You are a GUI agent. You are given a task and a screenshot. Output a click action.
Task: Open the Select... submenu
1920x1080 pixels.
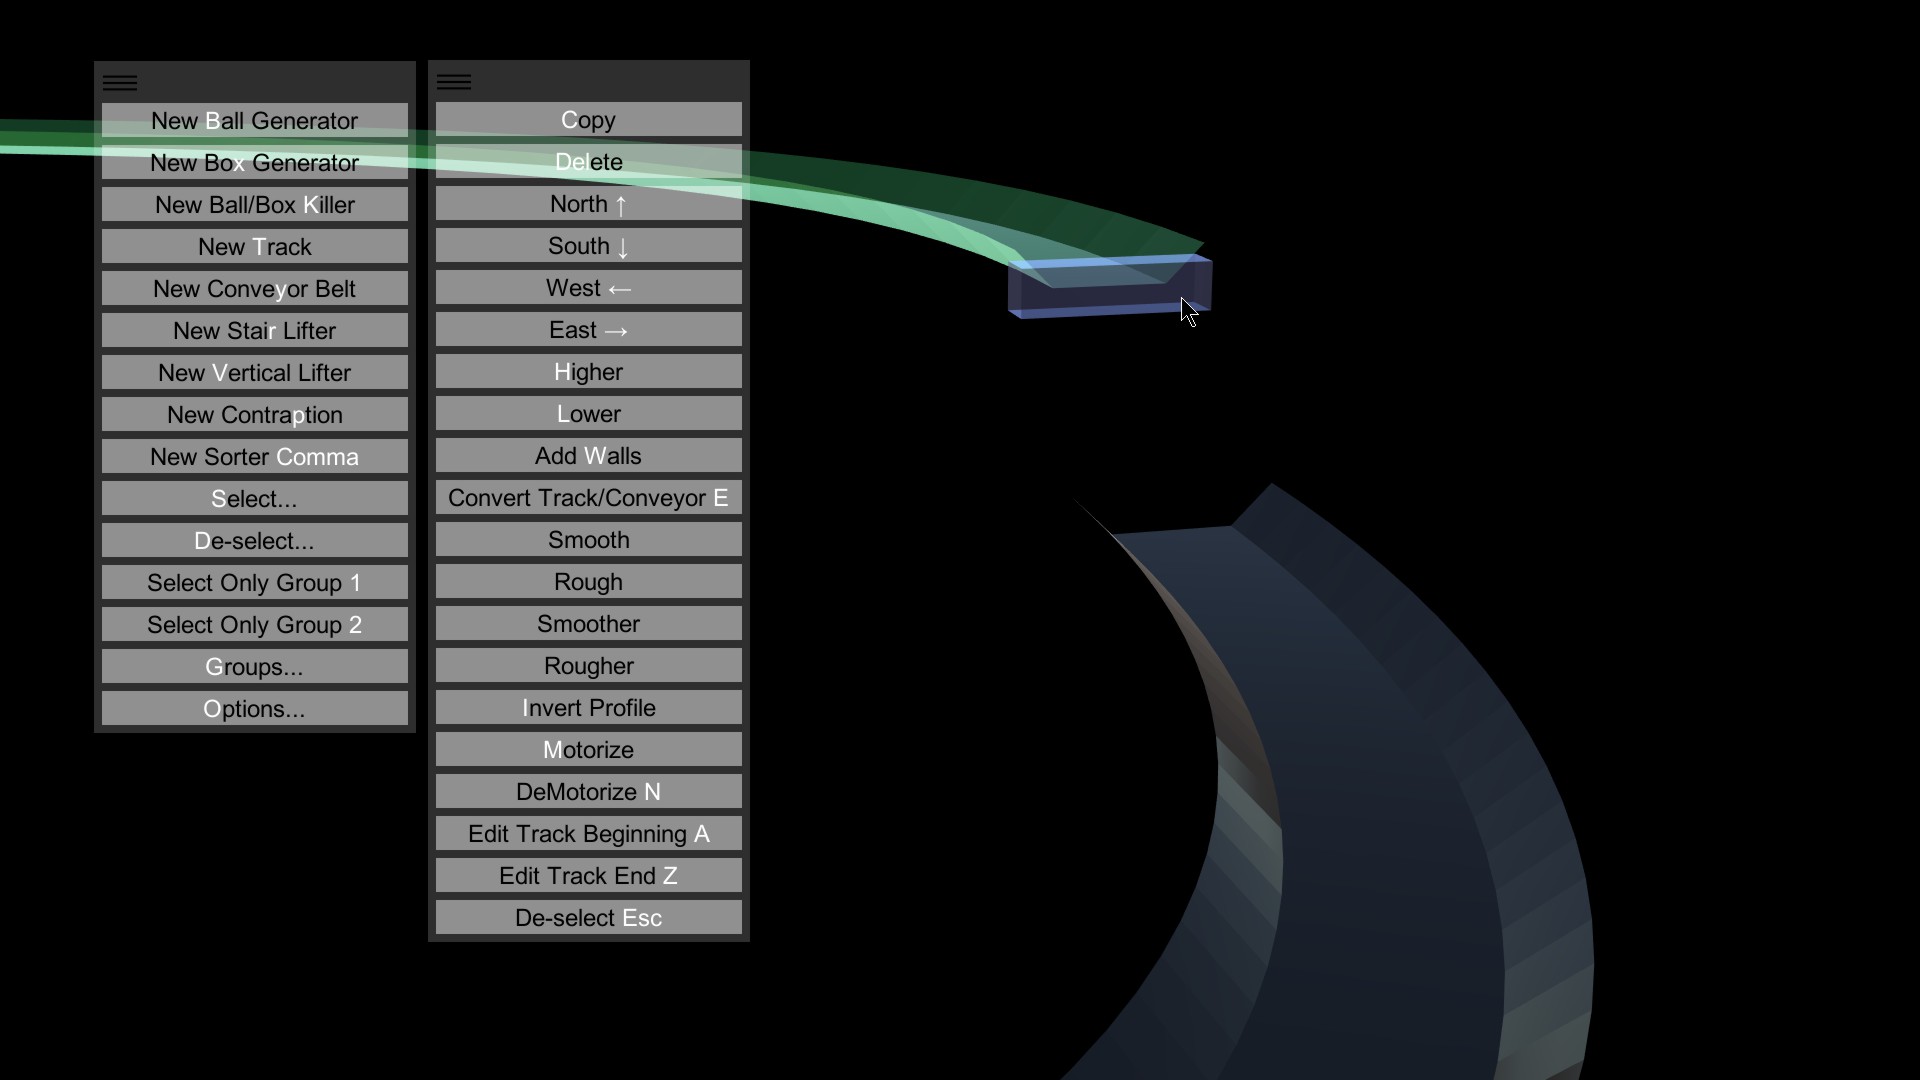click(x=255, y=499)
